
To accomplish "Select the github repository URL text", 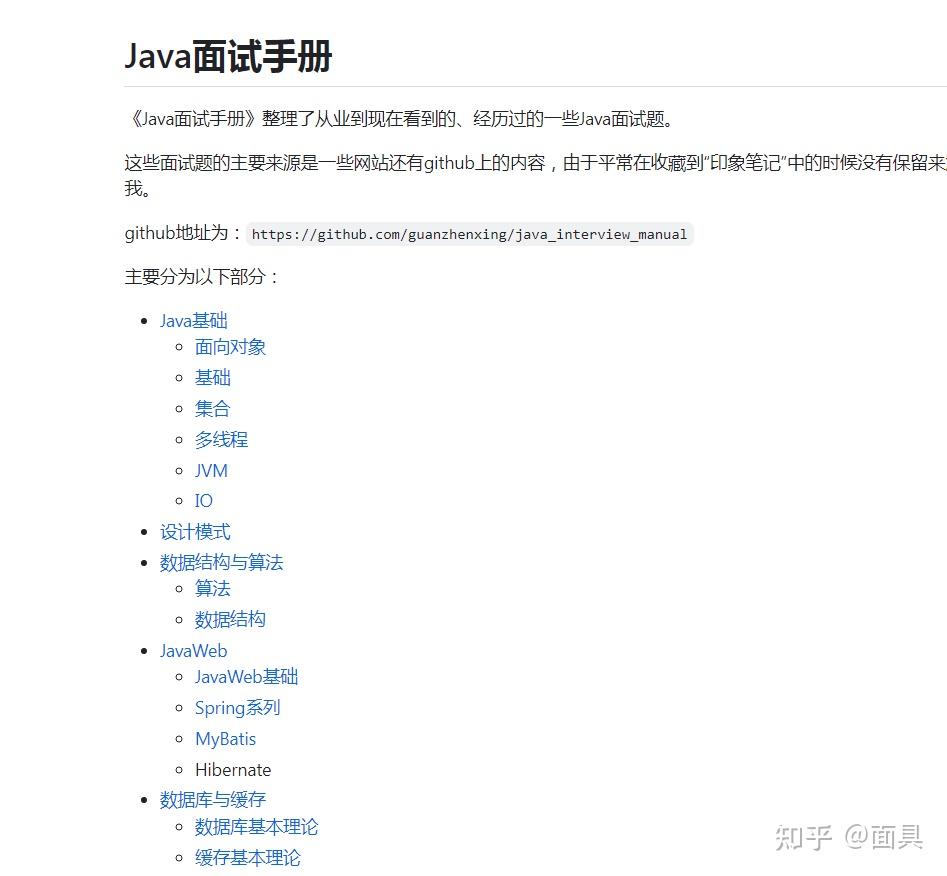I will (469, 234).
